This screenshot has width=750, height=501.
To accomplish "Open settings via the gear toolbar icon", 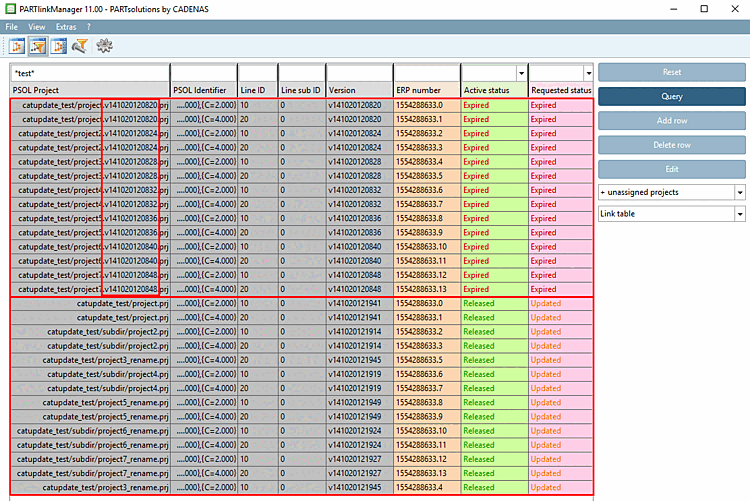I will (x=104, y=45).
